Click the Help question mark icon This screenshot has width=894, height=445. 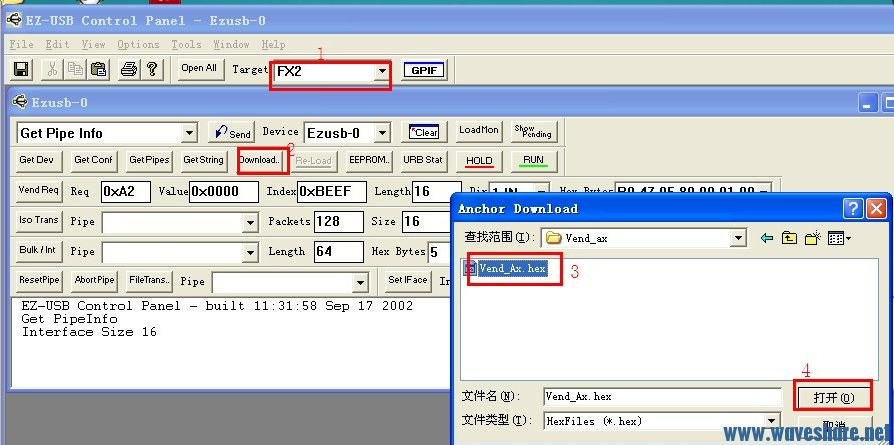click(x=152, y=70)
